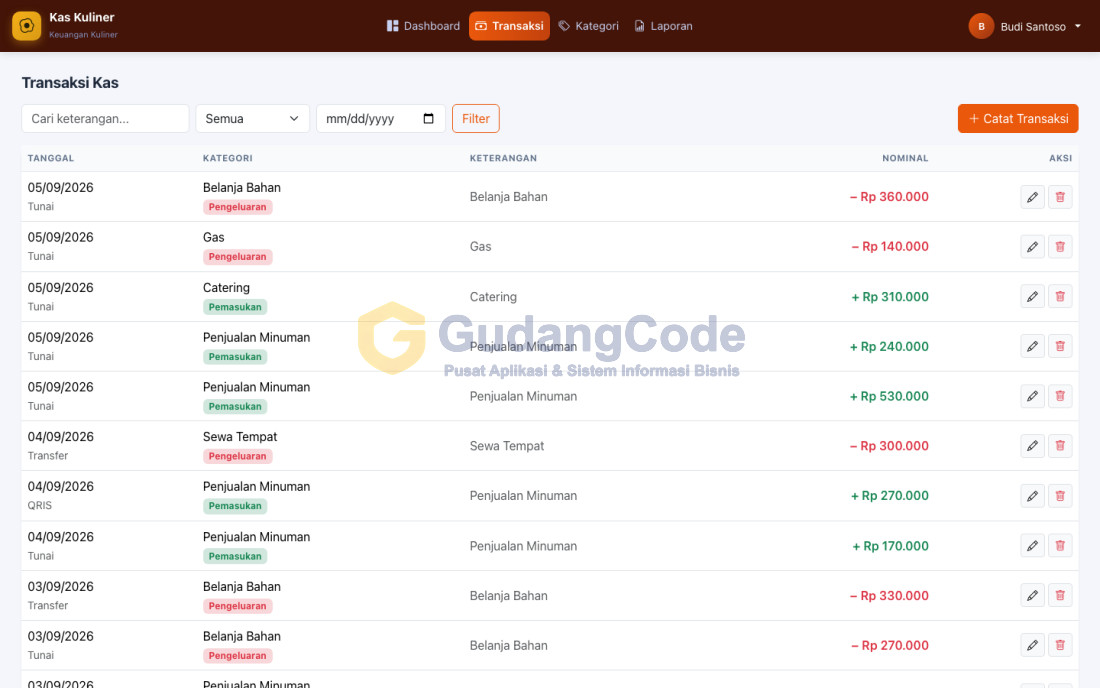The height and width of the screenshot is (688, 1100).
Task: Click Catat Transaksi button
Action: (x=1018, y=119)
